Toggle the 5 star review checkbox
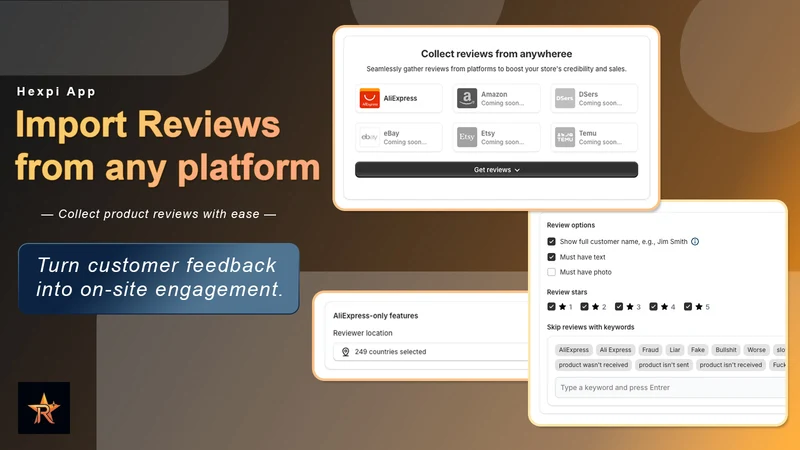Screen dimensions: 800x450 [688, 307]
